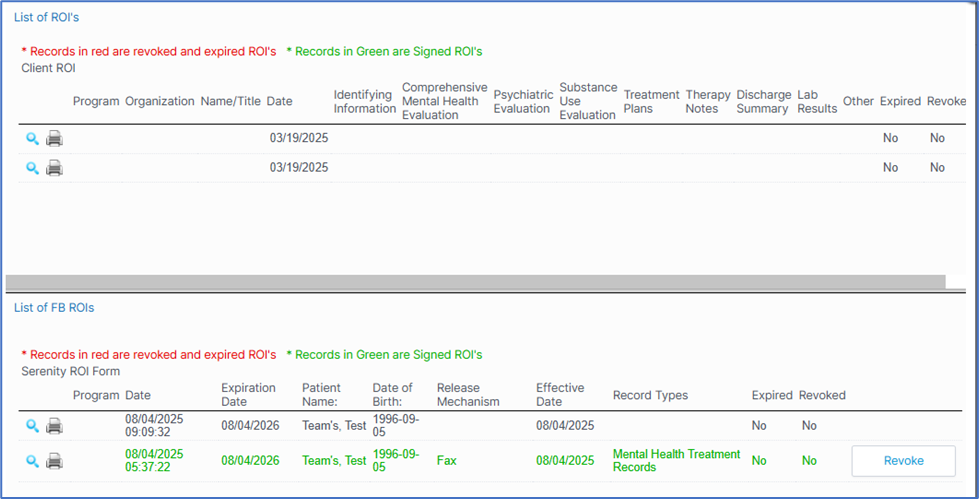979x499 pixels.
Task: Print the first Client ROI record
Action: [x=55, y=139]
